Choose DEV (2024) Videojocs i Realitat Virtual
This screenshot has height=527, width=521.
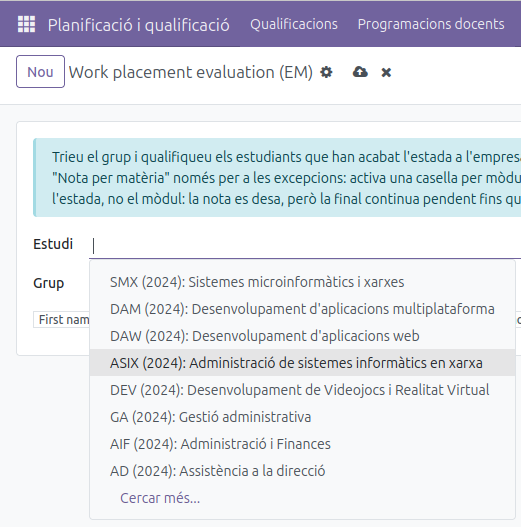pyautogui.click(x=302, y=390)
